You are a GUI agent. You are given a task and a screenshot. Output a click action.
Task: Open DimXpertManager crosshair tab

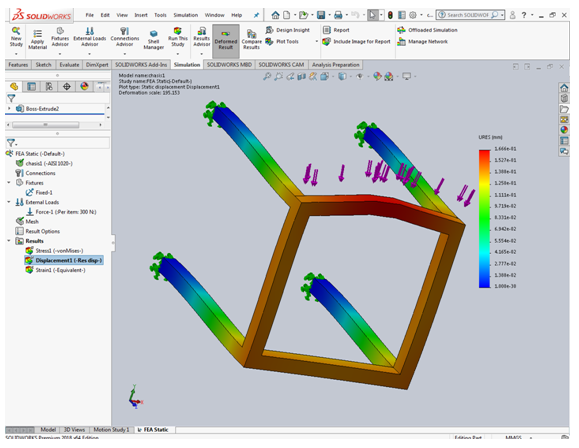[67, 86]
